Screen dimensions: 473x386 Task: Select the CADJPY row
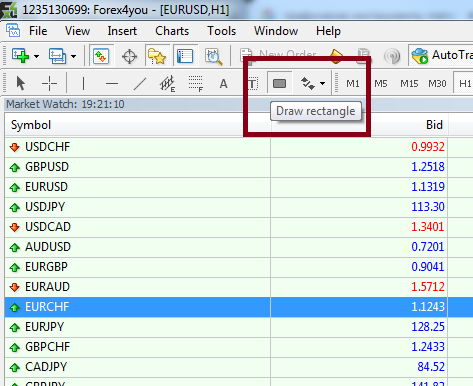click(x=239, y=367)
